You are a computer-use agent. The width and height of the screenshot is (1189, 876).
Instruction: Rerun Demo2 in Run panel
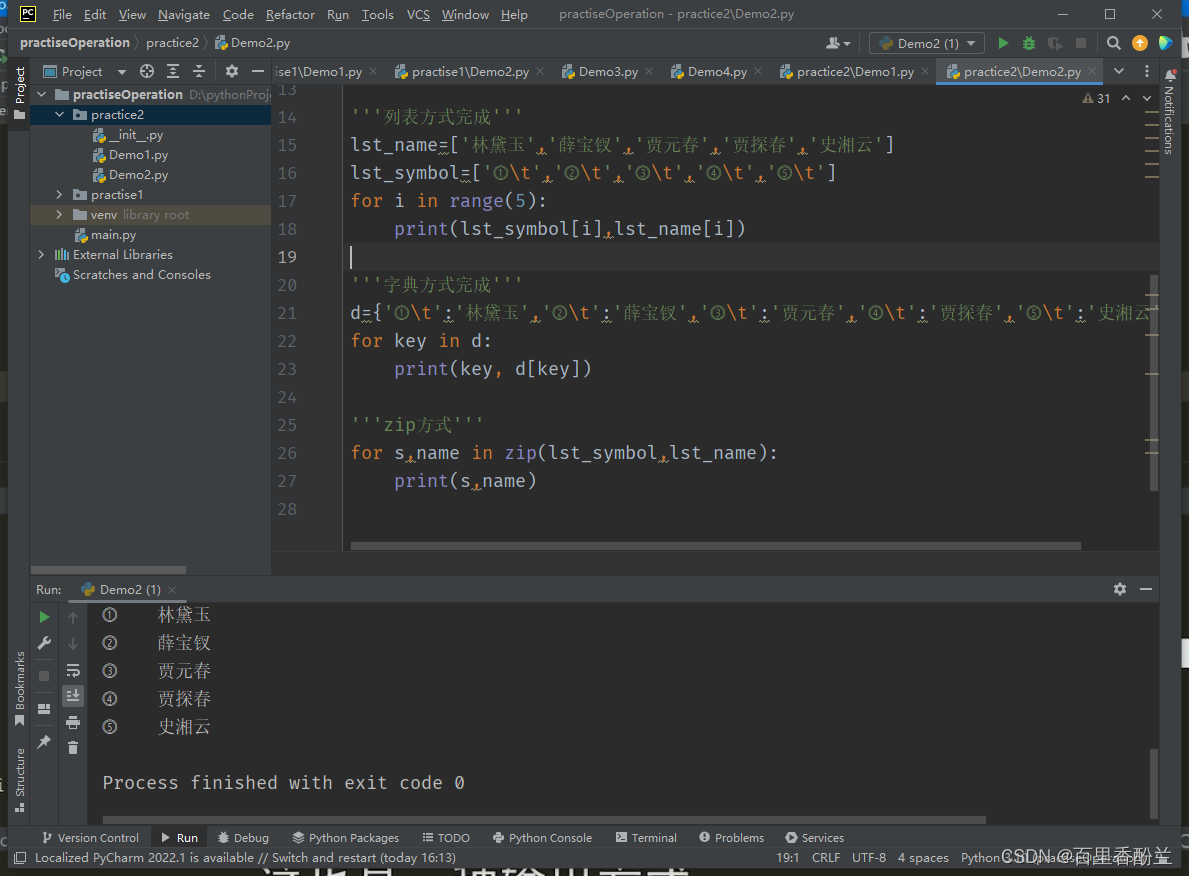tap(44, 617)
